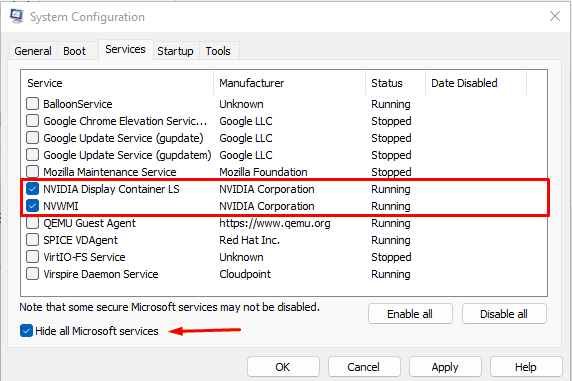Viewport: 572px width, 381px height.
Task: Check the SPICE VDAgent service box
Action: pos(32,240)
